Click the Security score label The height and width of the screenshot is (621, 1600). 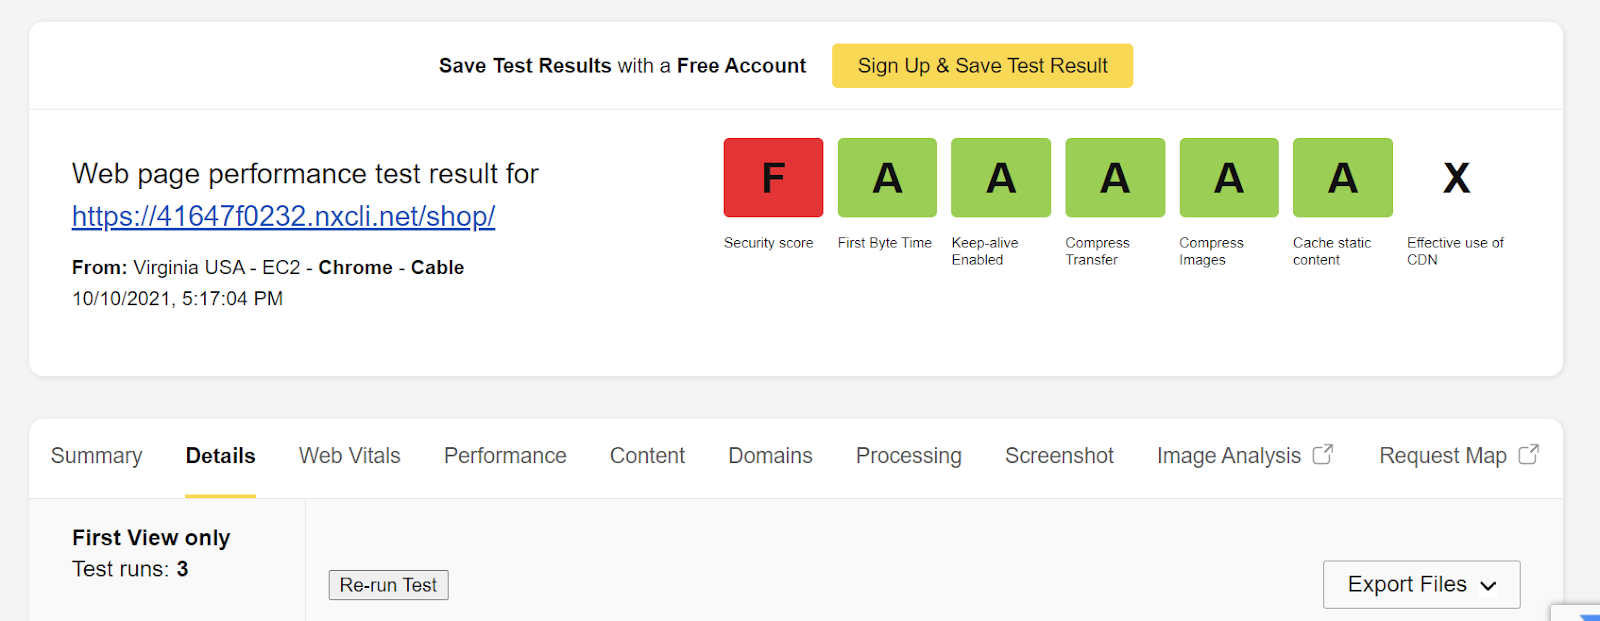point(768,243)
